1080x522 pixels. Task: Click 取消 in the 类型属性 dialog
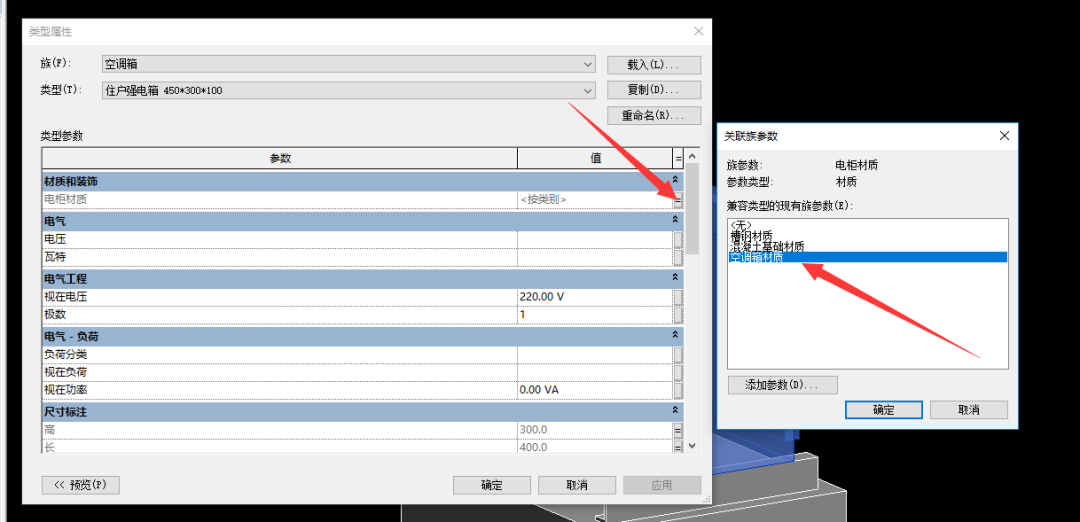point(577,485)
